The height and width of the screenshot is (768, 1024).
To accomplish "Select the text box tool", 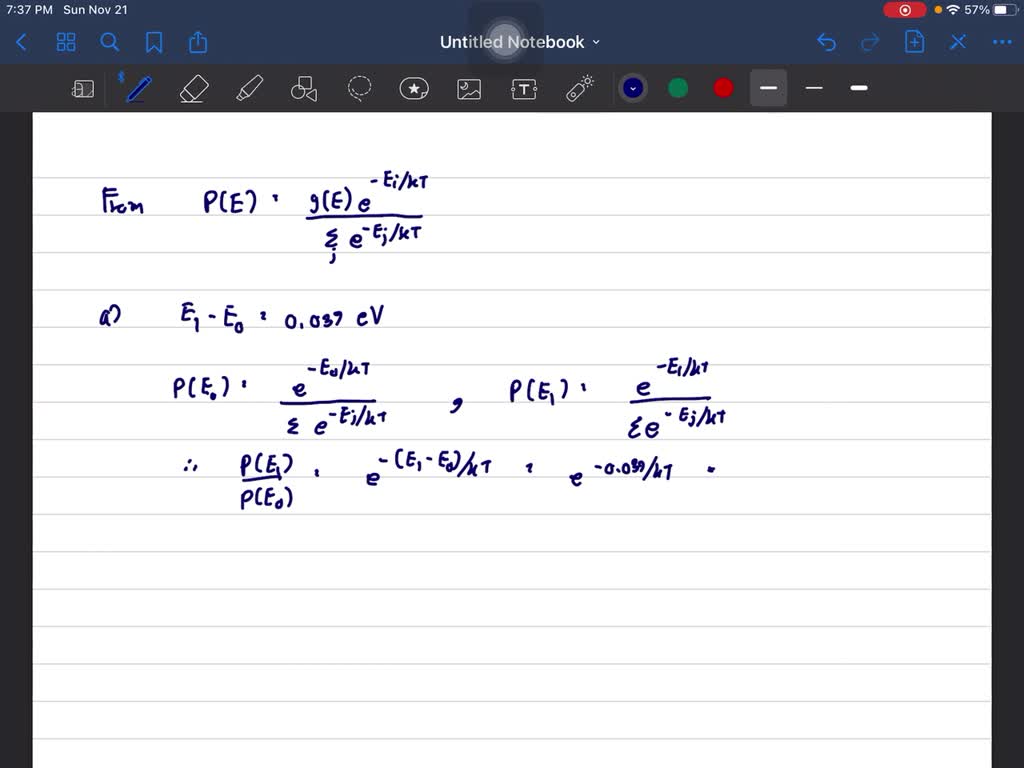I will [x=524, y=88].
